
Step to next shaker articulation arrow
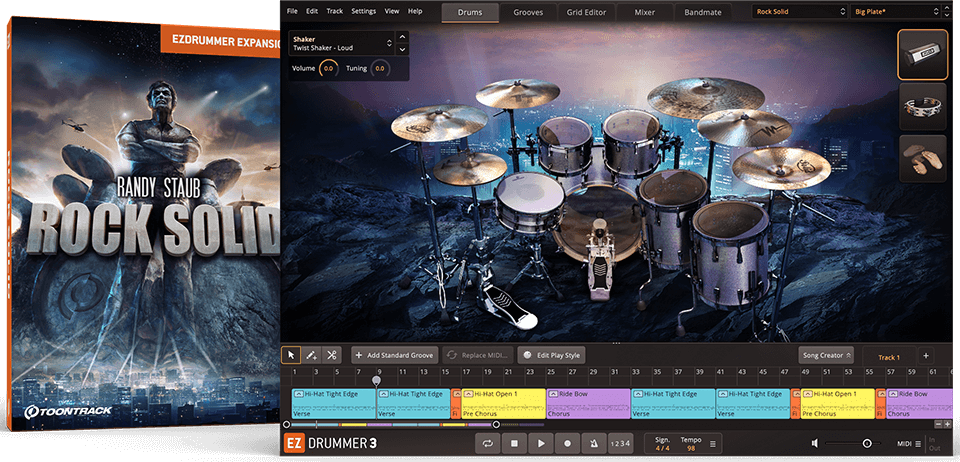(x=402, y=50)
